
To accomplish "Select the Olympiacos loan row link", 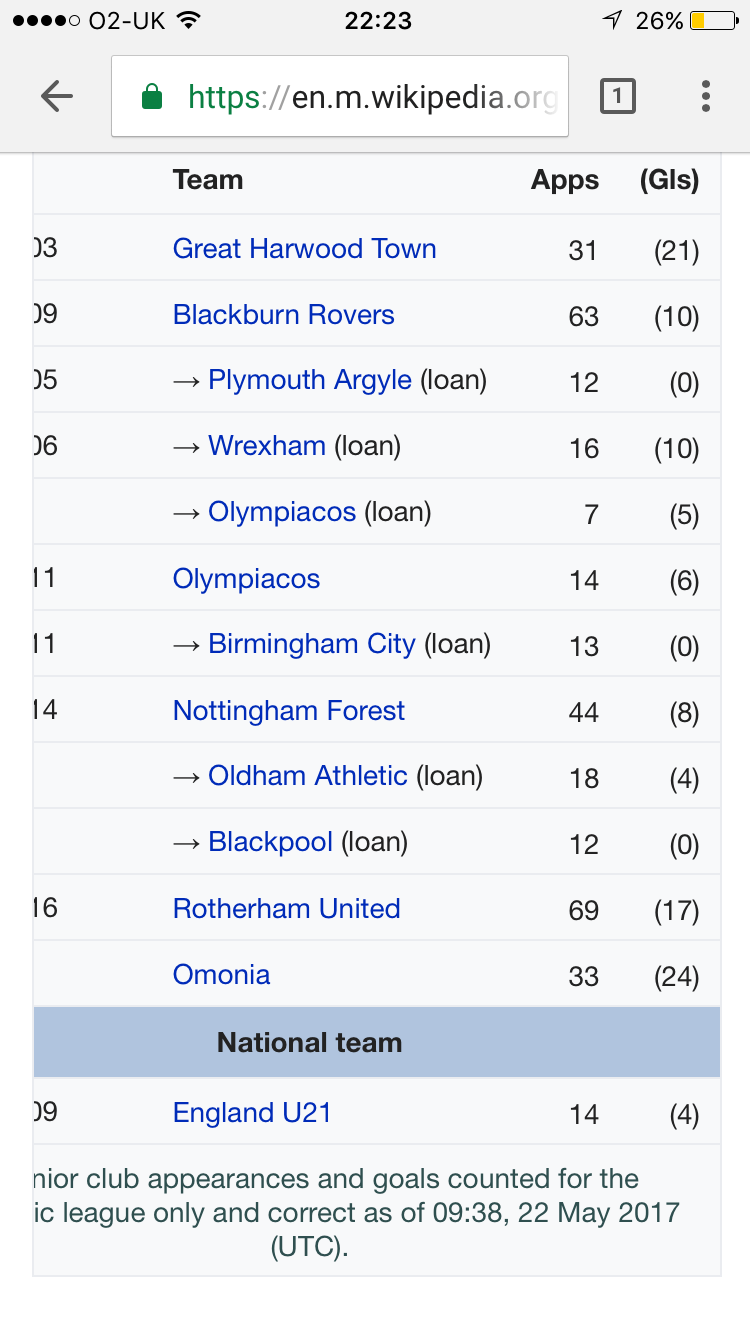I will tap(281, 512).
